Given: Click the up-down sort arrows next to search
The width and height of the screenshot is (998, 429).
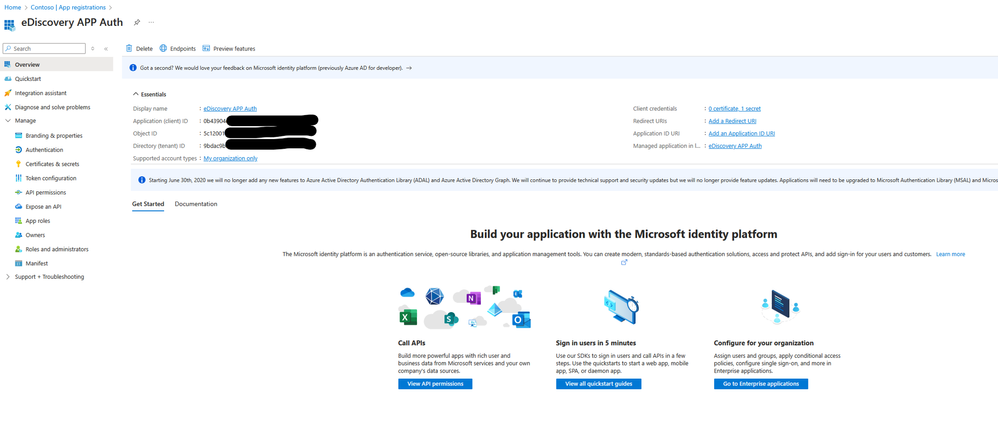Looking at the screenshot, I should coord(93,48).
